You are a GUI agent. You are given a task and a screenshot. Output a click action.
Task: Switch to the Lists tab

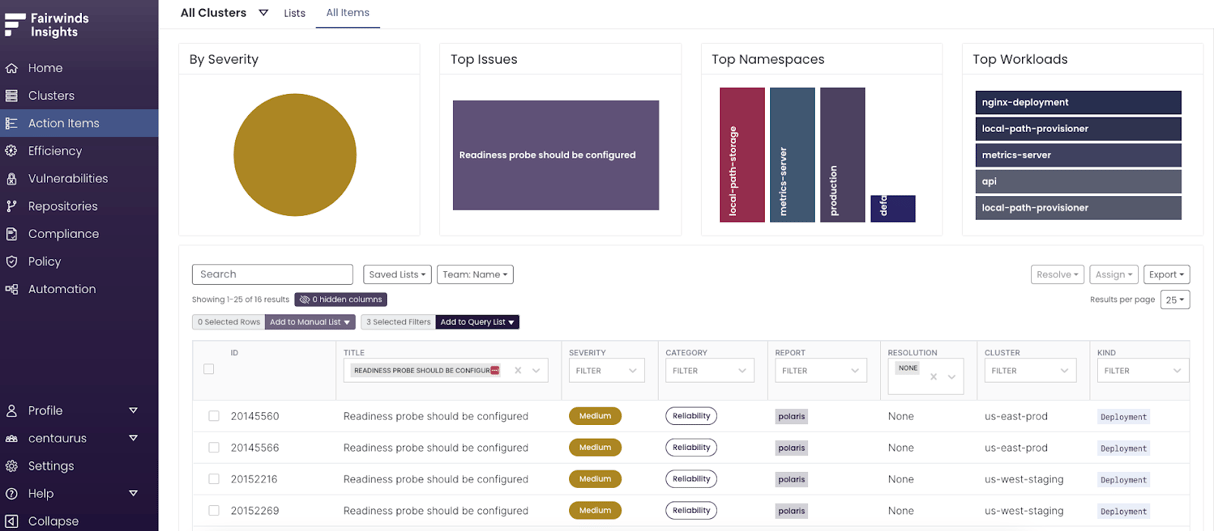294,13
